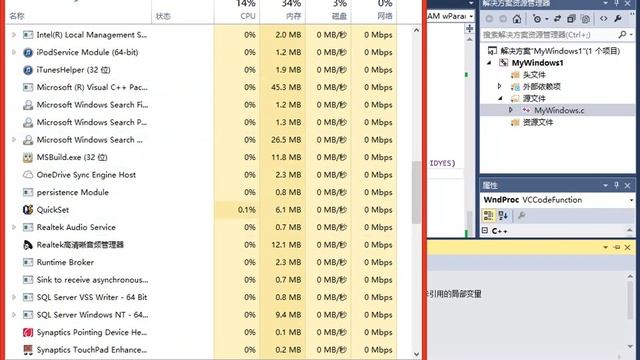Click the Home icon in Solution Explorer toolbar
Screen dimensions: 640x360
(517, 19)
